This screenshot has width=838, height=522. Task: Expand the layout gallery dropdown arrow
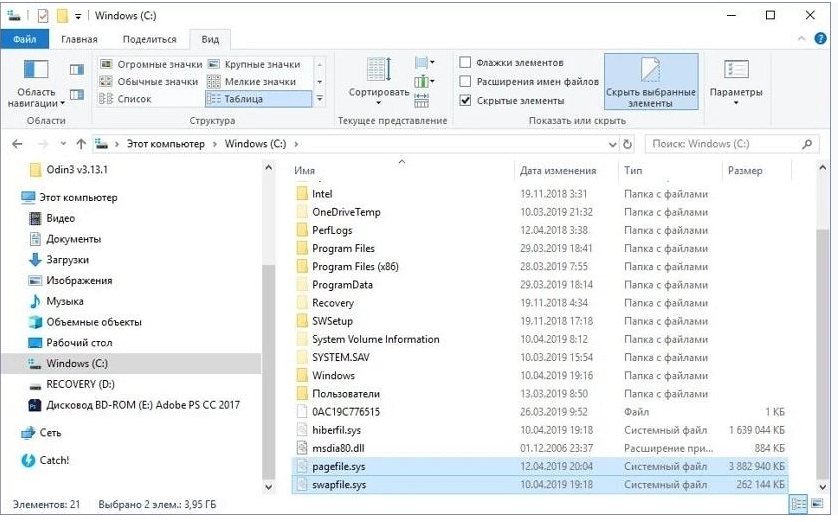click(320, 99)
